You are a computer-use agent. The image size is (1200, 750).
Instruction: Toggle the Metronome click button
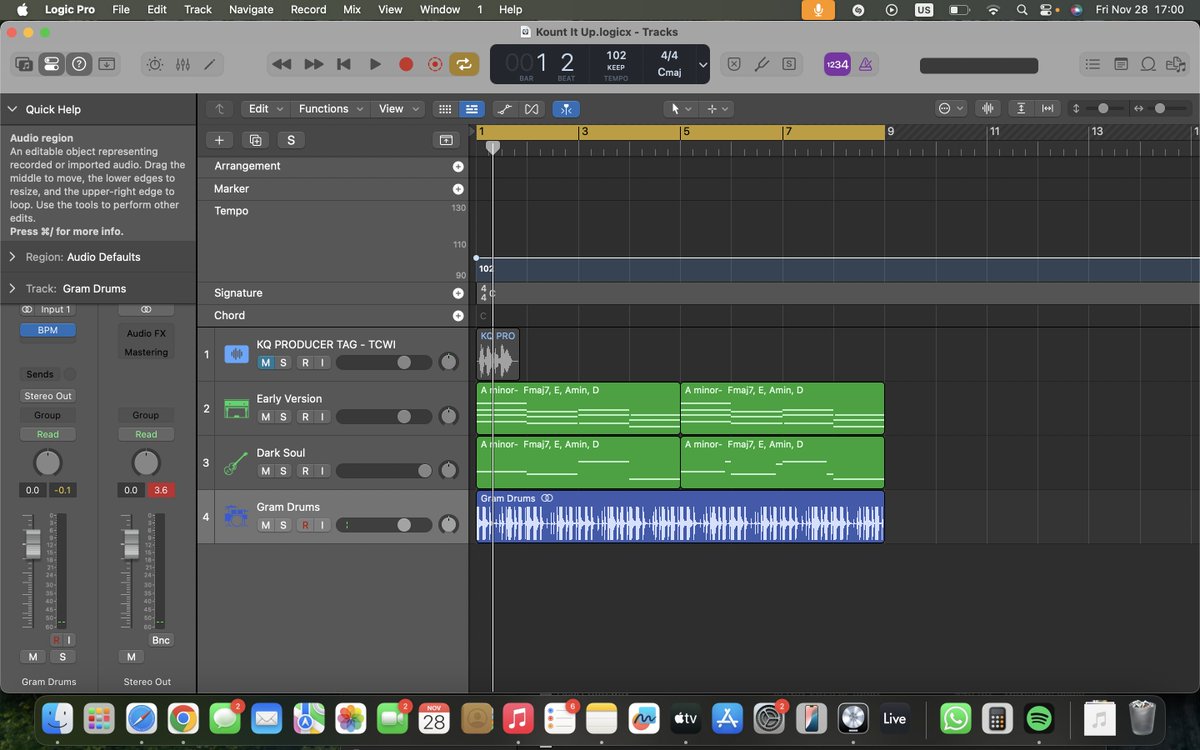pos(866,64)
